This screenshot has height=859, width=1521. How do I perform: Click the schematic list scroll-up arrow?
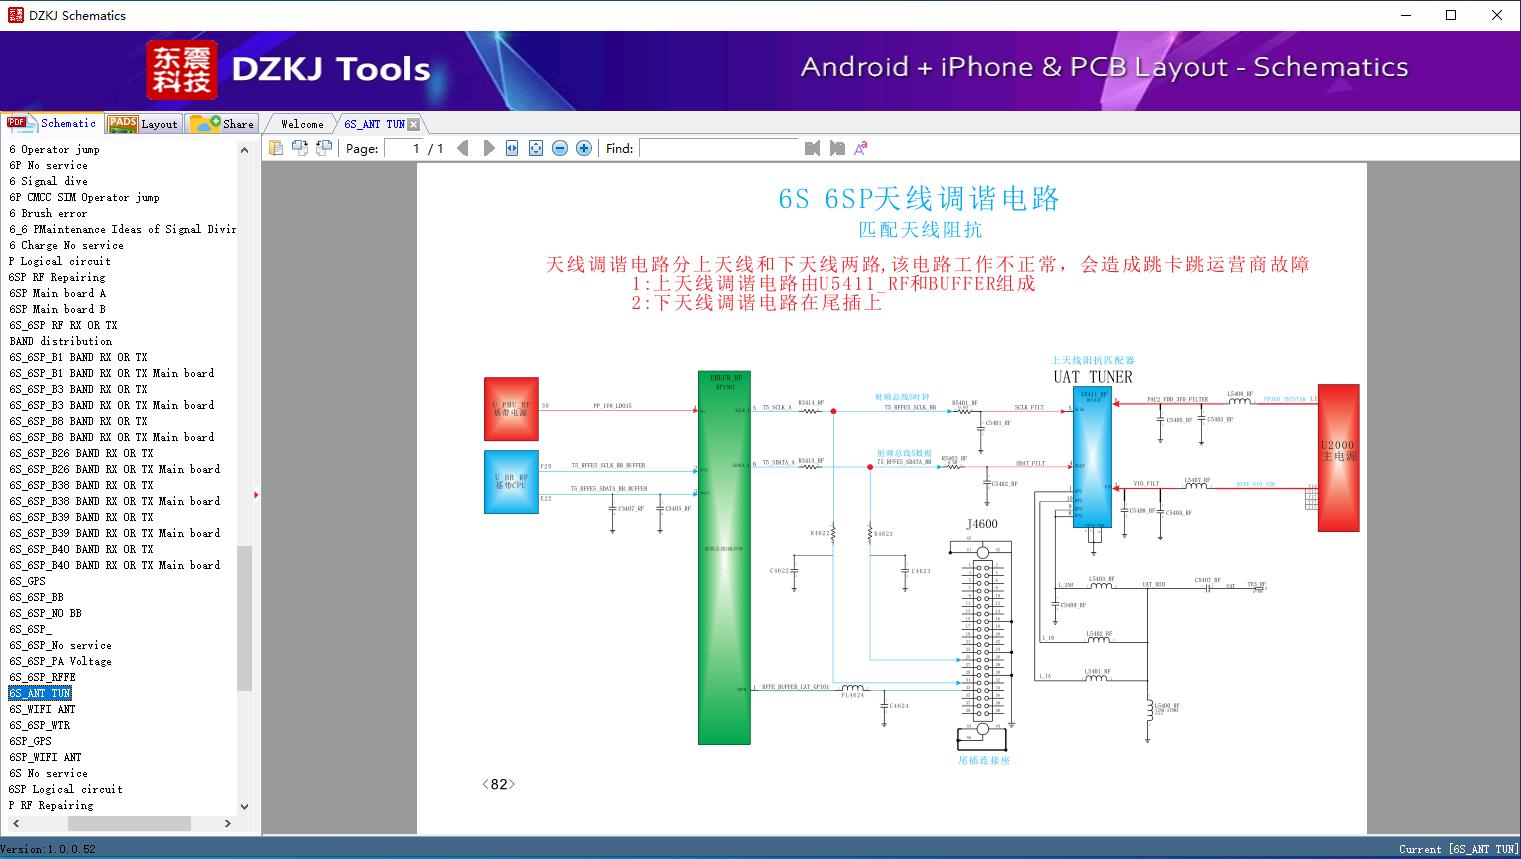tap(245, 150)
